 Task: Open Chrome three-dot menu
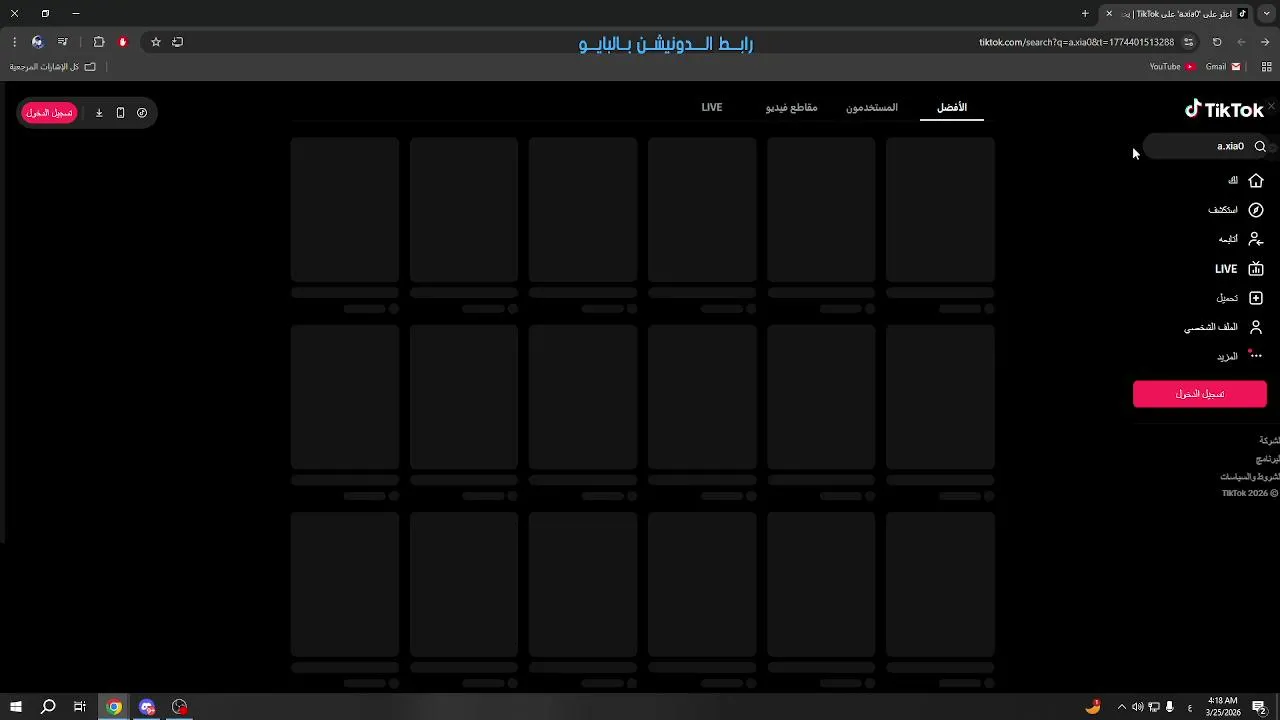pyautogui.click(x=14, y=42)
